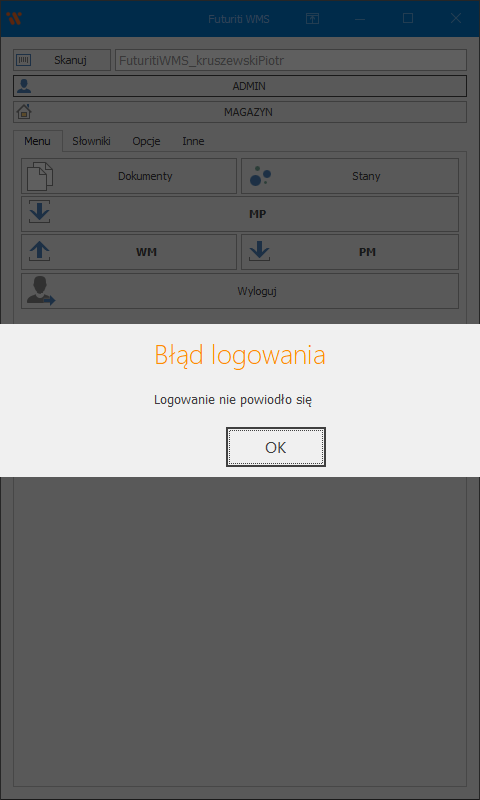Open the Opcje tab
This screenshot has width=480, height=800.
pos(146,141)
